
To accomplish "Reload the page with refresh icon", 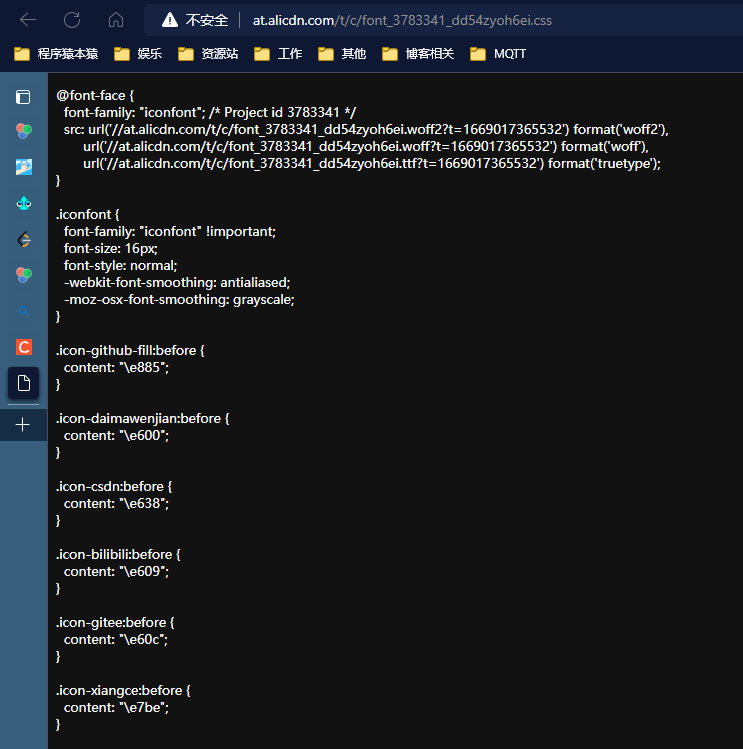I will (x=72, y=20).
